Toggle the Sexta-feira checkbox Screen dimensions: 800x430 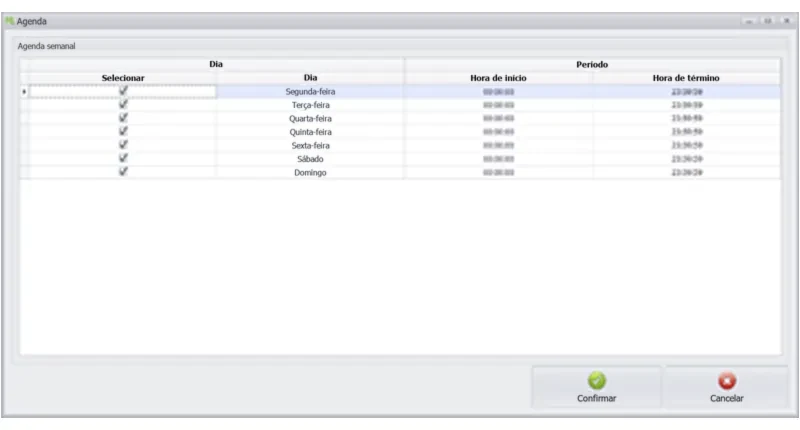tap(123, 145)
